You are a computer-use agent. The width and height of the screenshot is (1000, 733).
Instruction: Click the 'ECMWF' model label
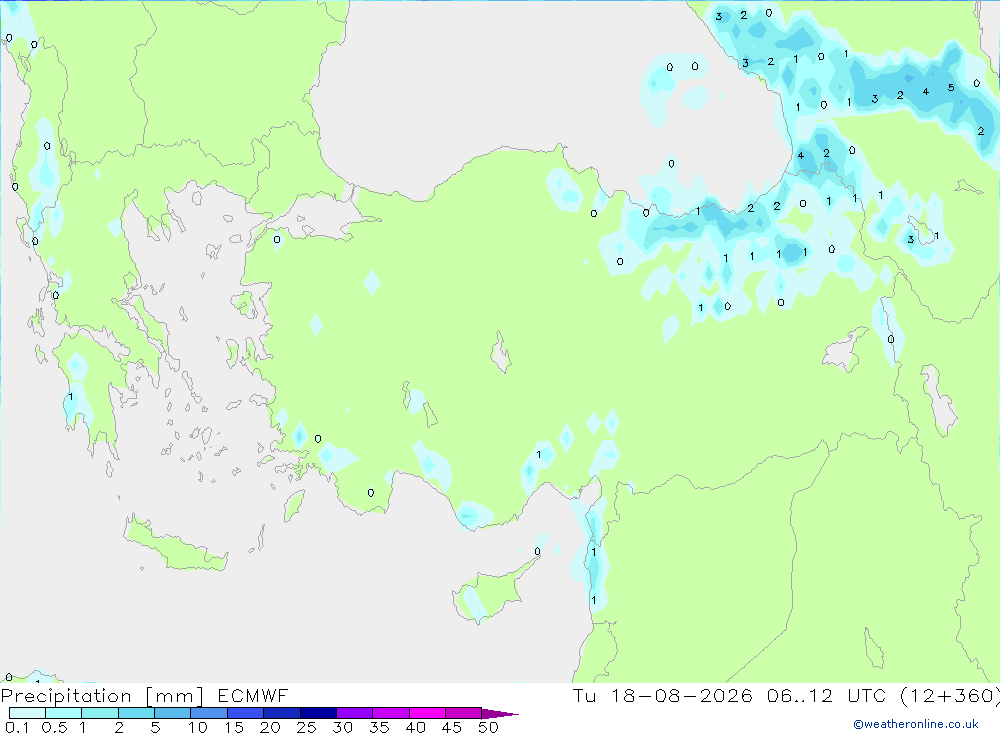[253, 695]
